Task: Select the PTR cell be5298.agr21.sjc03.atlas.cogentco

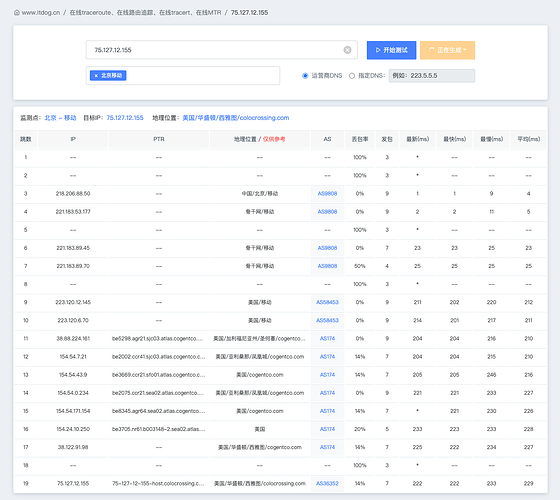Action: pyautogui.click(x=158, y=339)
